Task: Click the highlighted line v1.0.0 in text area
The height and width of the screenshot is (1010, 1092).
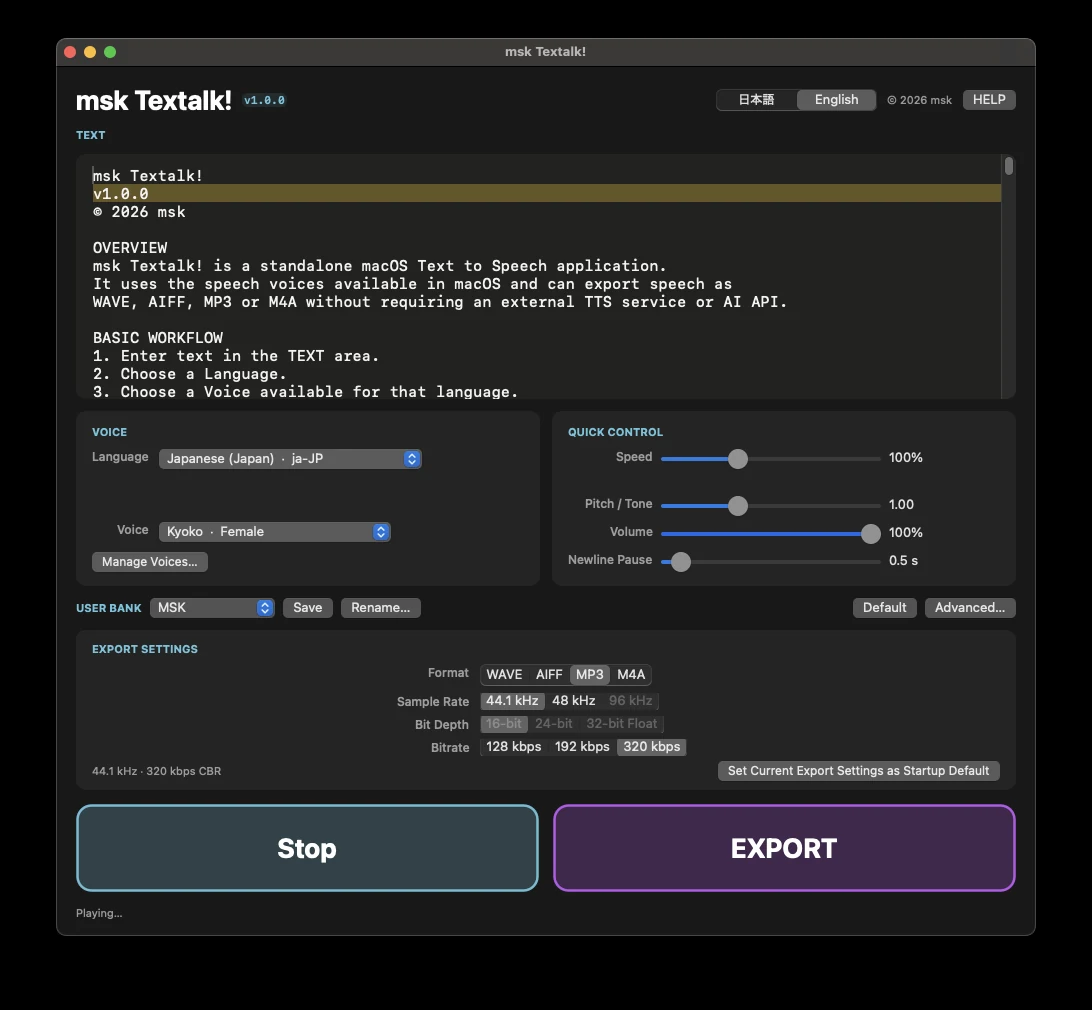Action: coord(547,194)
